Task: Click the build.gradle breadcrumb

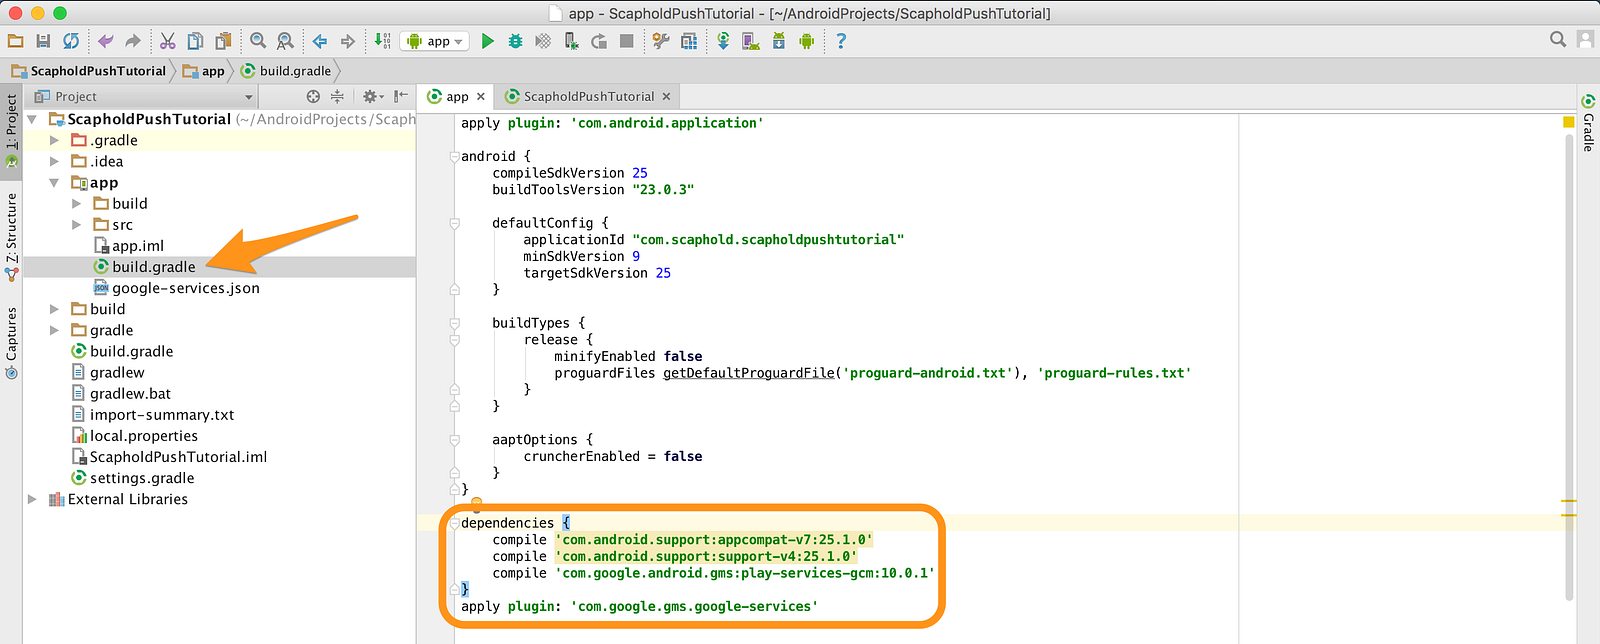Action: pyautogui.click(x=286, y=71)
